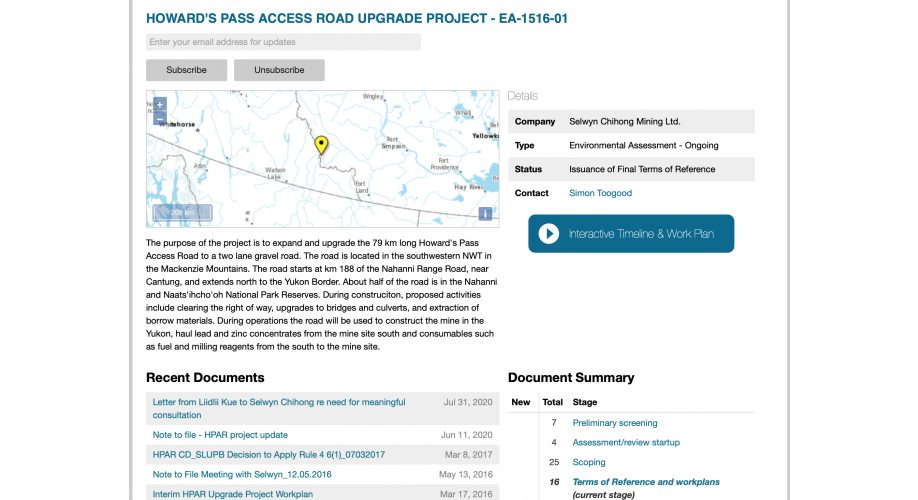
Task: Zoom out on the map
Action: [160, 118]
